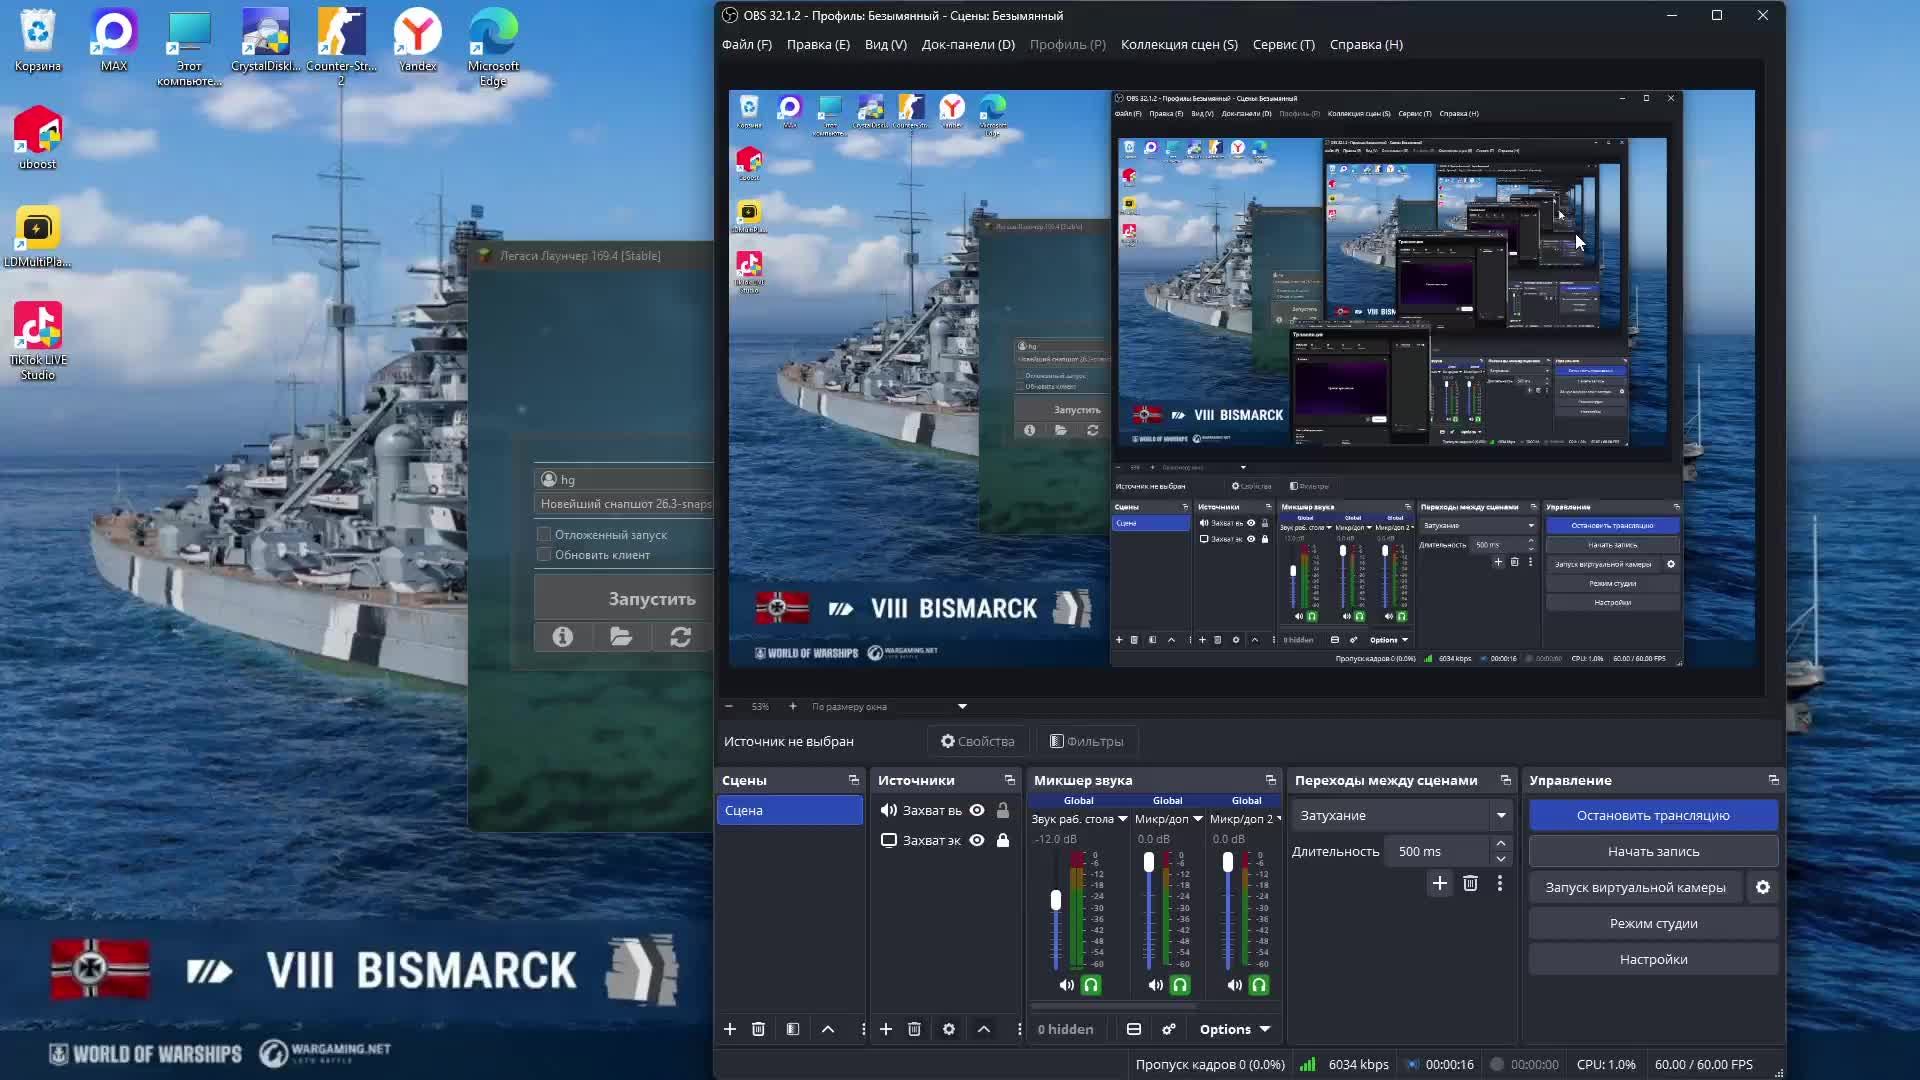Undock the Управление panel
The height and width of the screenshot is (1080, 1920).
(1774, 780)
